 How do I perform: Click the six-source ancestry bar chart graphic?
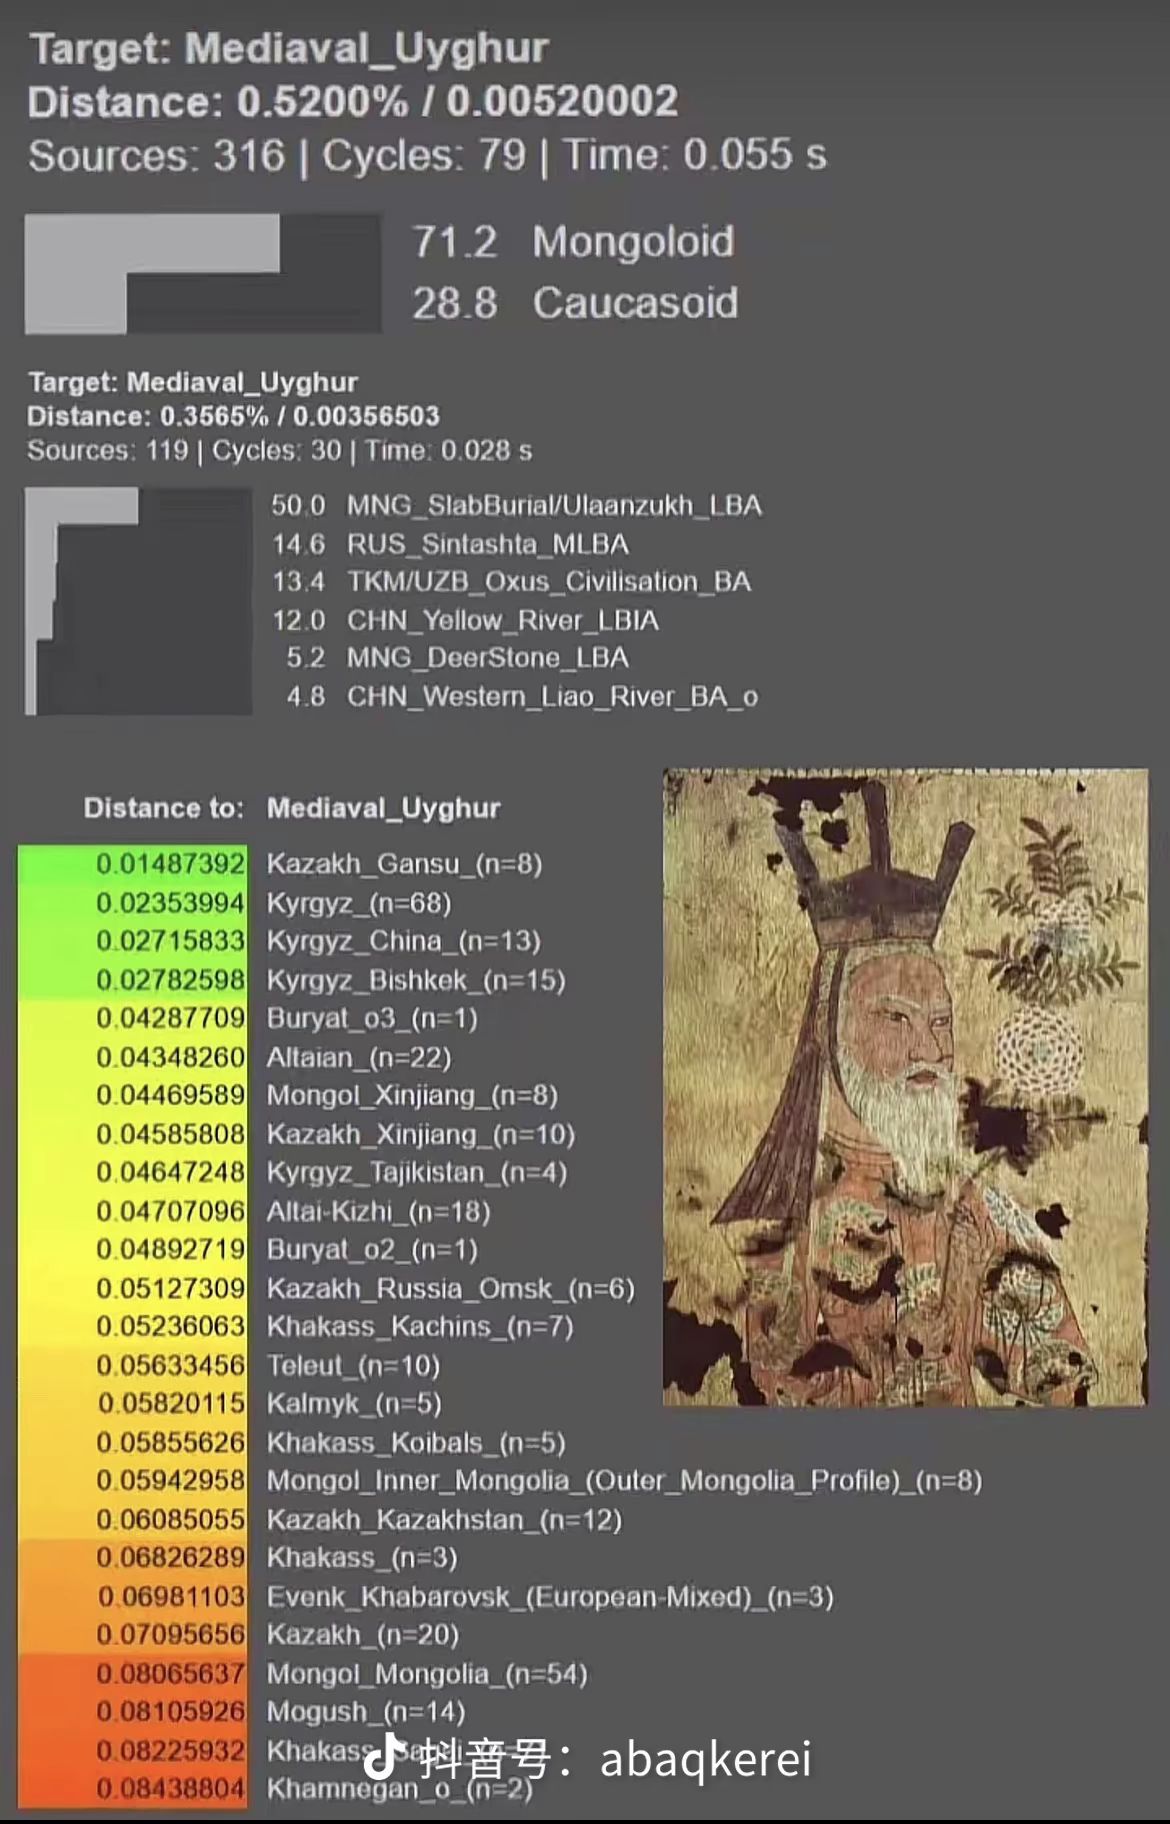tap(138, 601)
